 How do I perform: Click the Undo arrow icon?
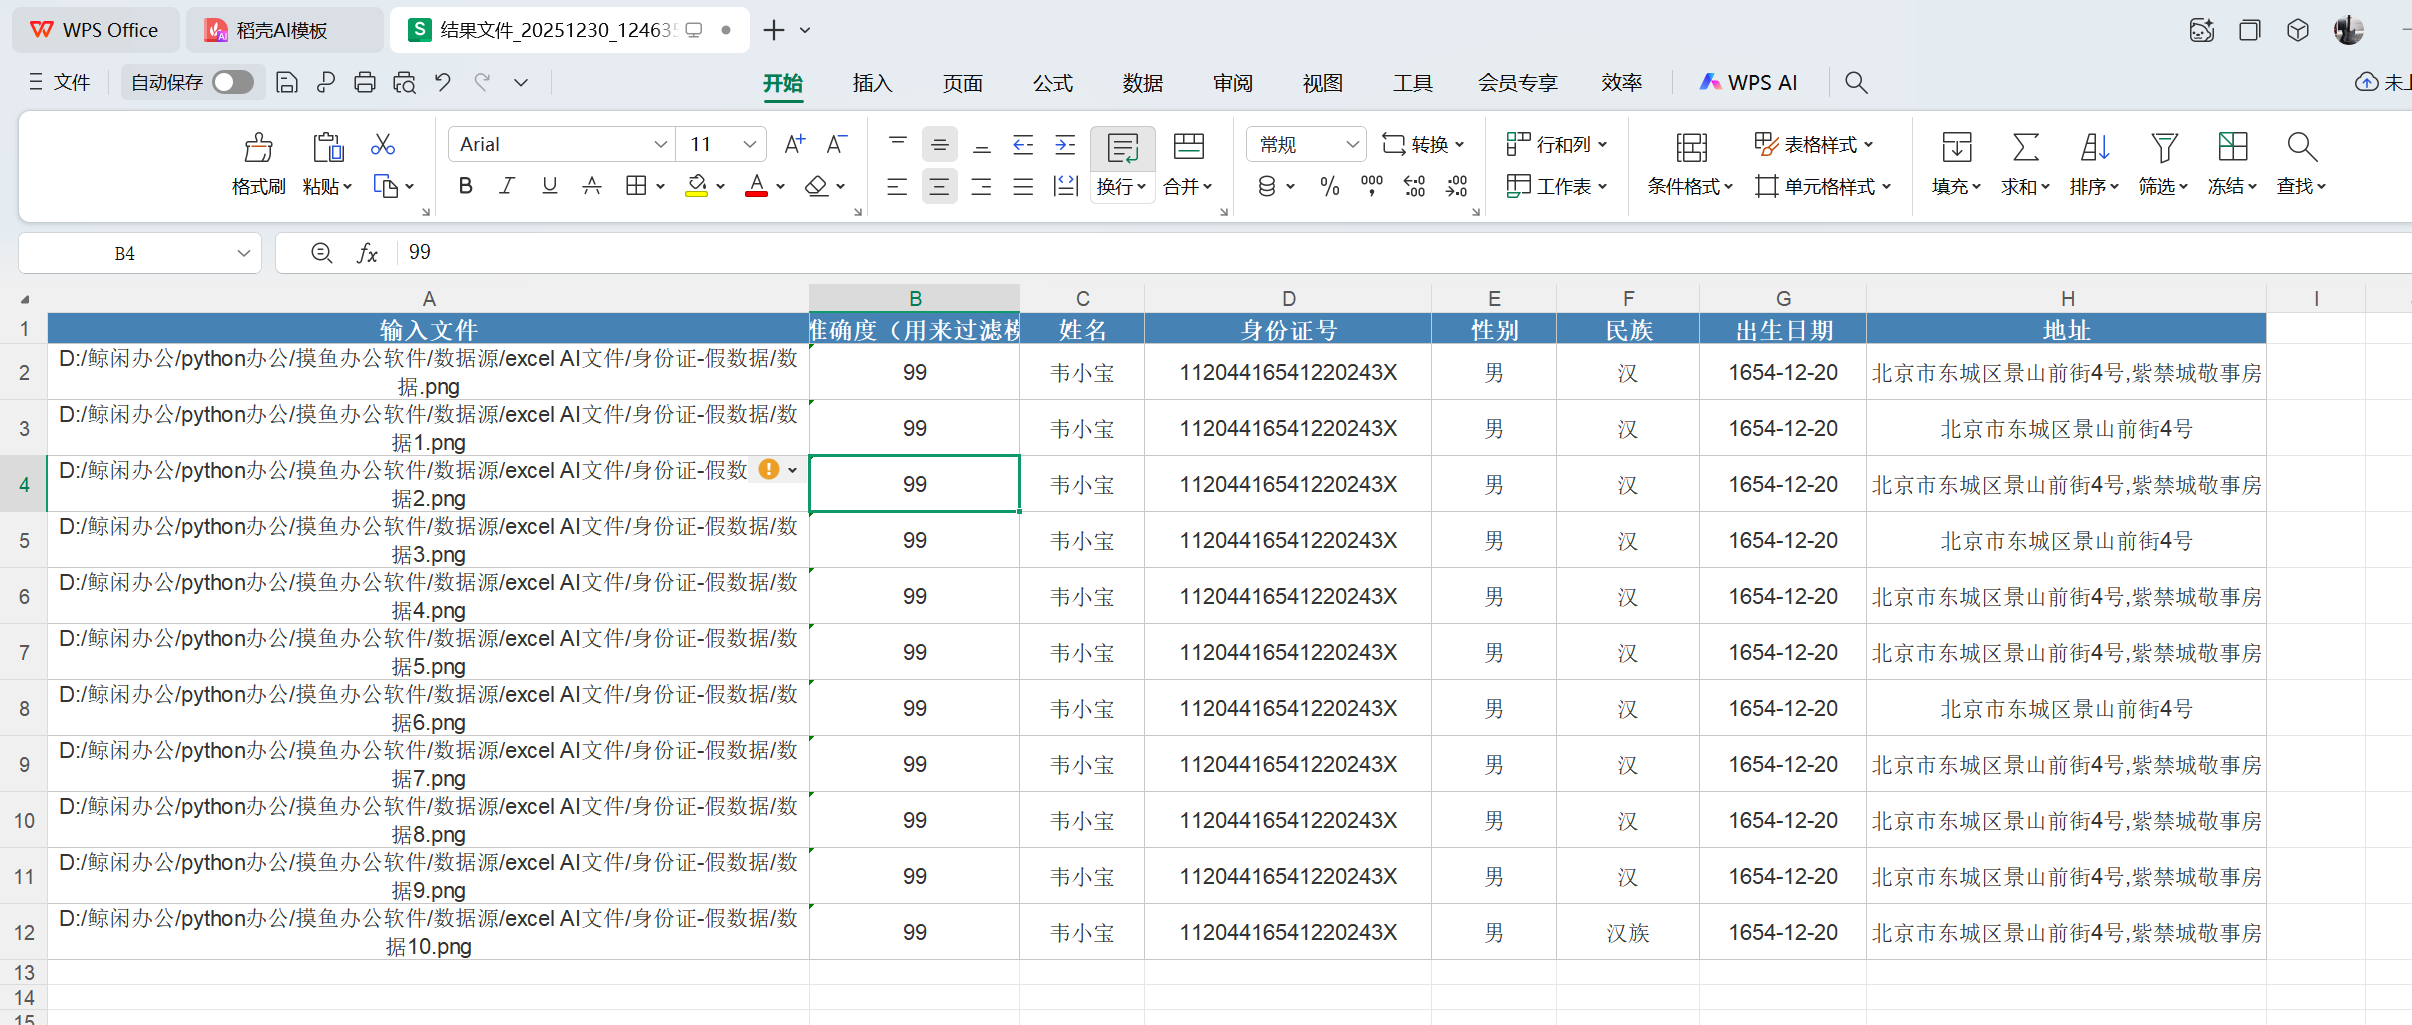click(x=443, y=83)
